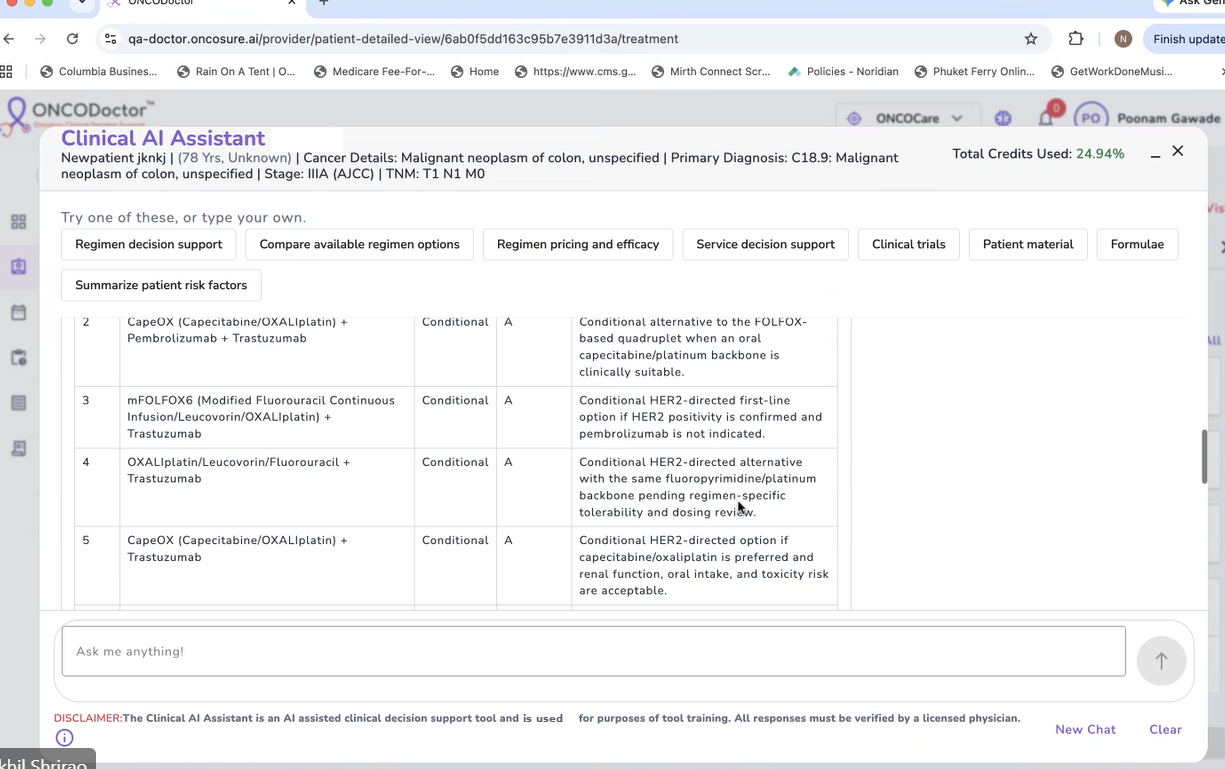This screenshot has width=1225, height=769.
Task: Open the Medicare Fee-For bookmark
Action: [374, 71]
